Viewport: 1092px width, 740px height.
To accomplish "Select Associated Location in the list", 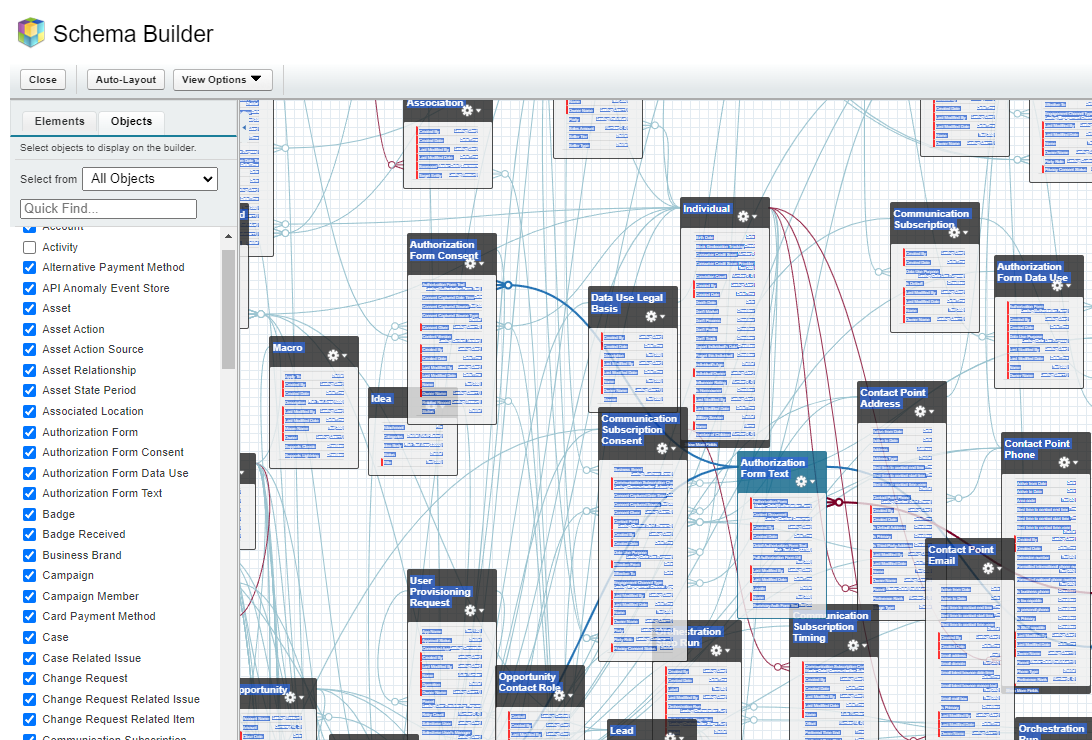I will coord(93,411).
